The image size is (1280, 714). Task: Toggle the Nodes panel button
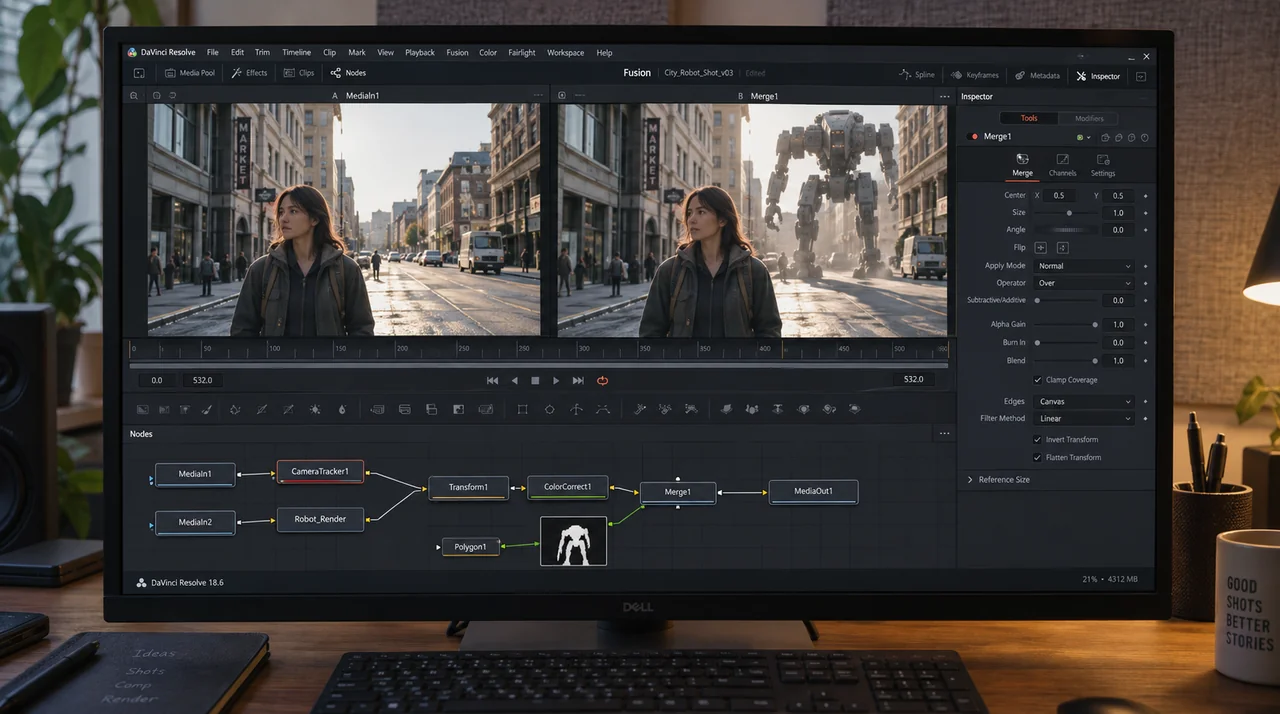(348, 73)
